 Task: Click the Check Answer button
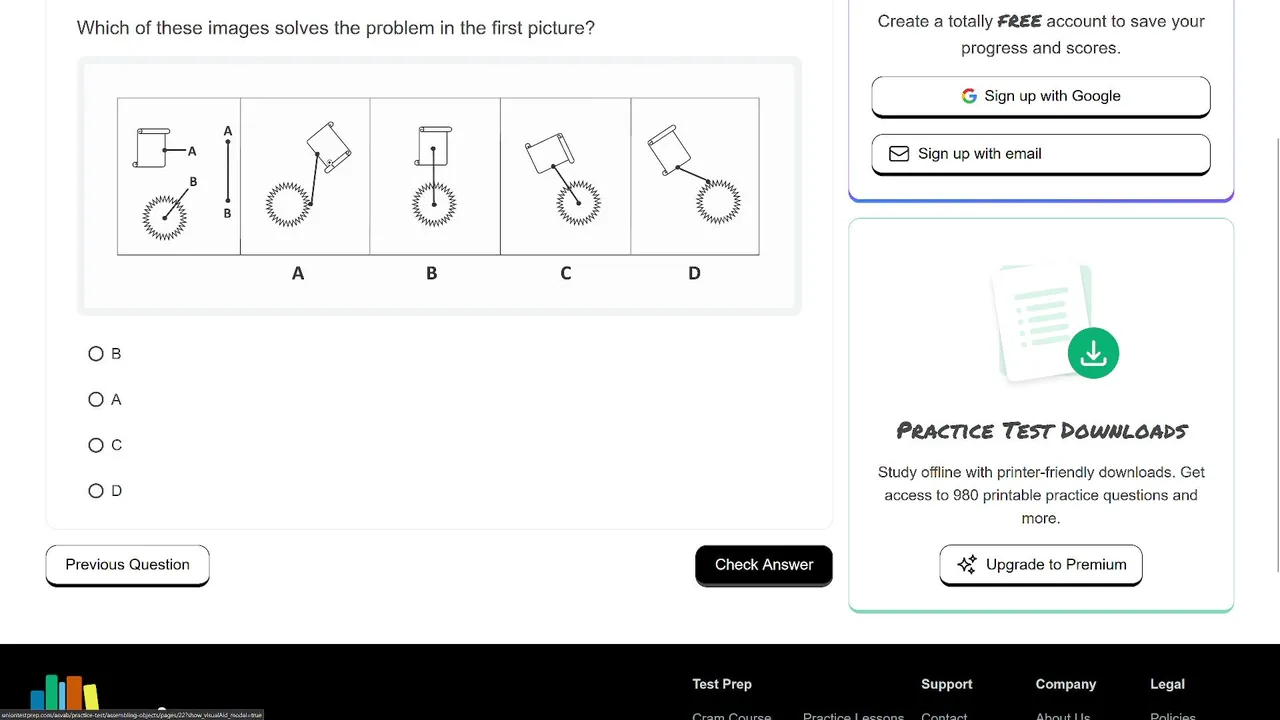click(x=764, y=565)
